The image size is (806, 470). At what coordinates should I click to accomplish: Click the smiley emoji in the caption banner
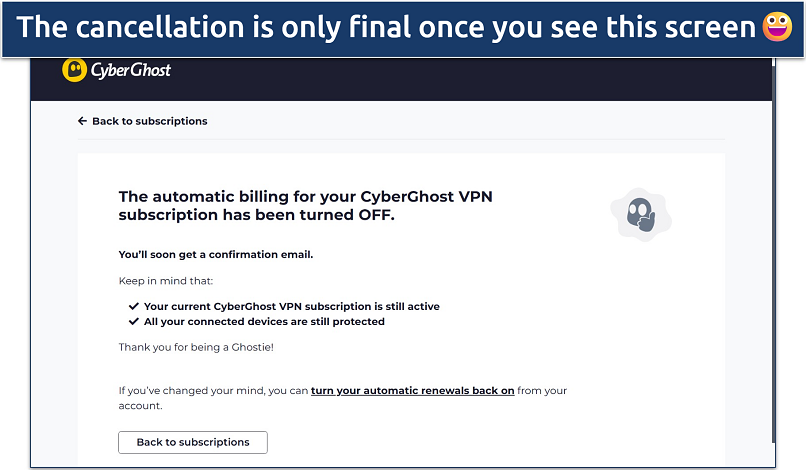tap(776, 27)
